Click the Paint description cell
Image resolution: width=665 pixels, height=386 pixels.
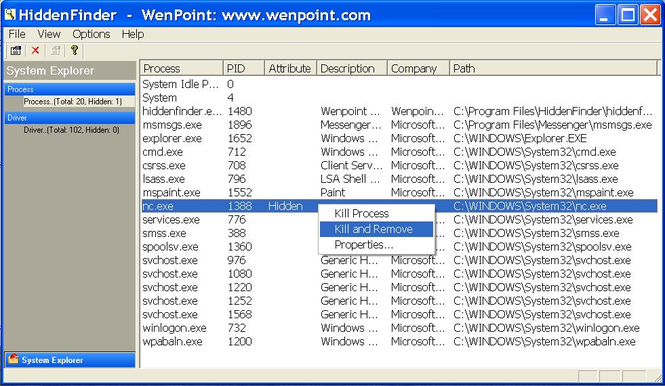coord(333,193)
